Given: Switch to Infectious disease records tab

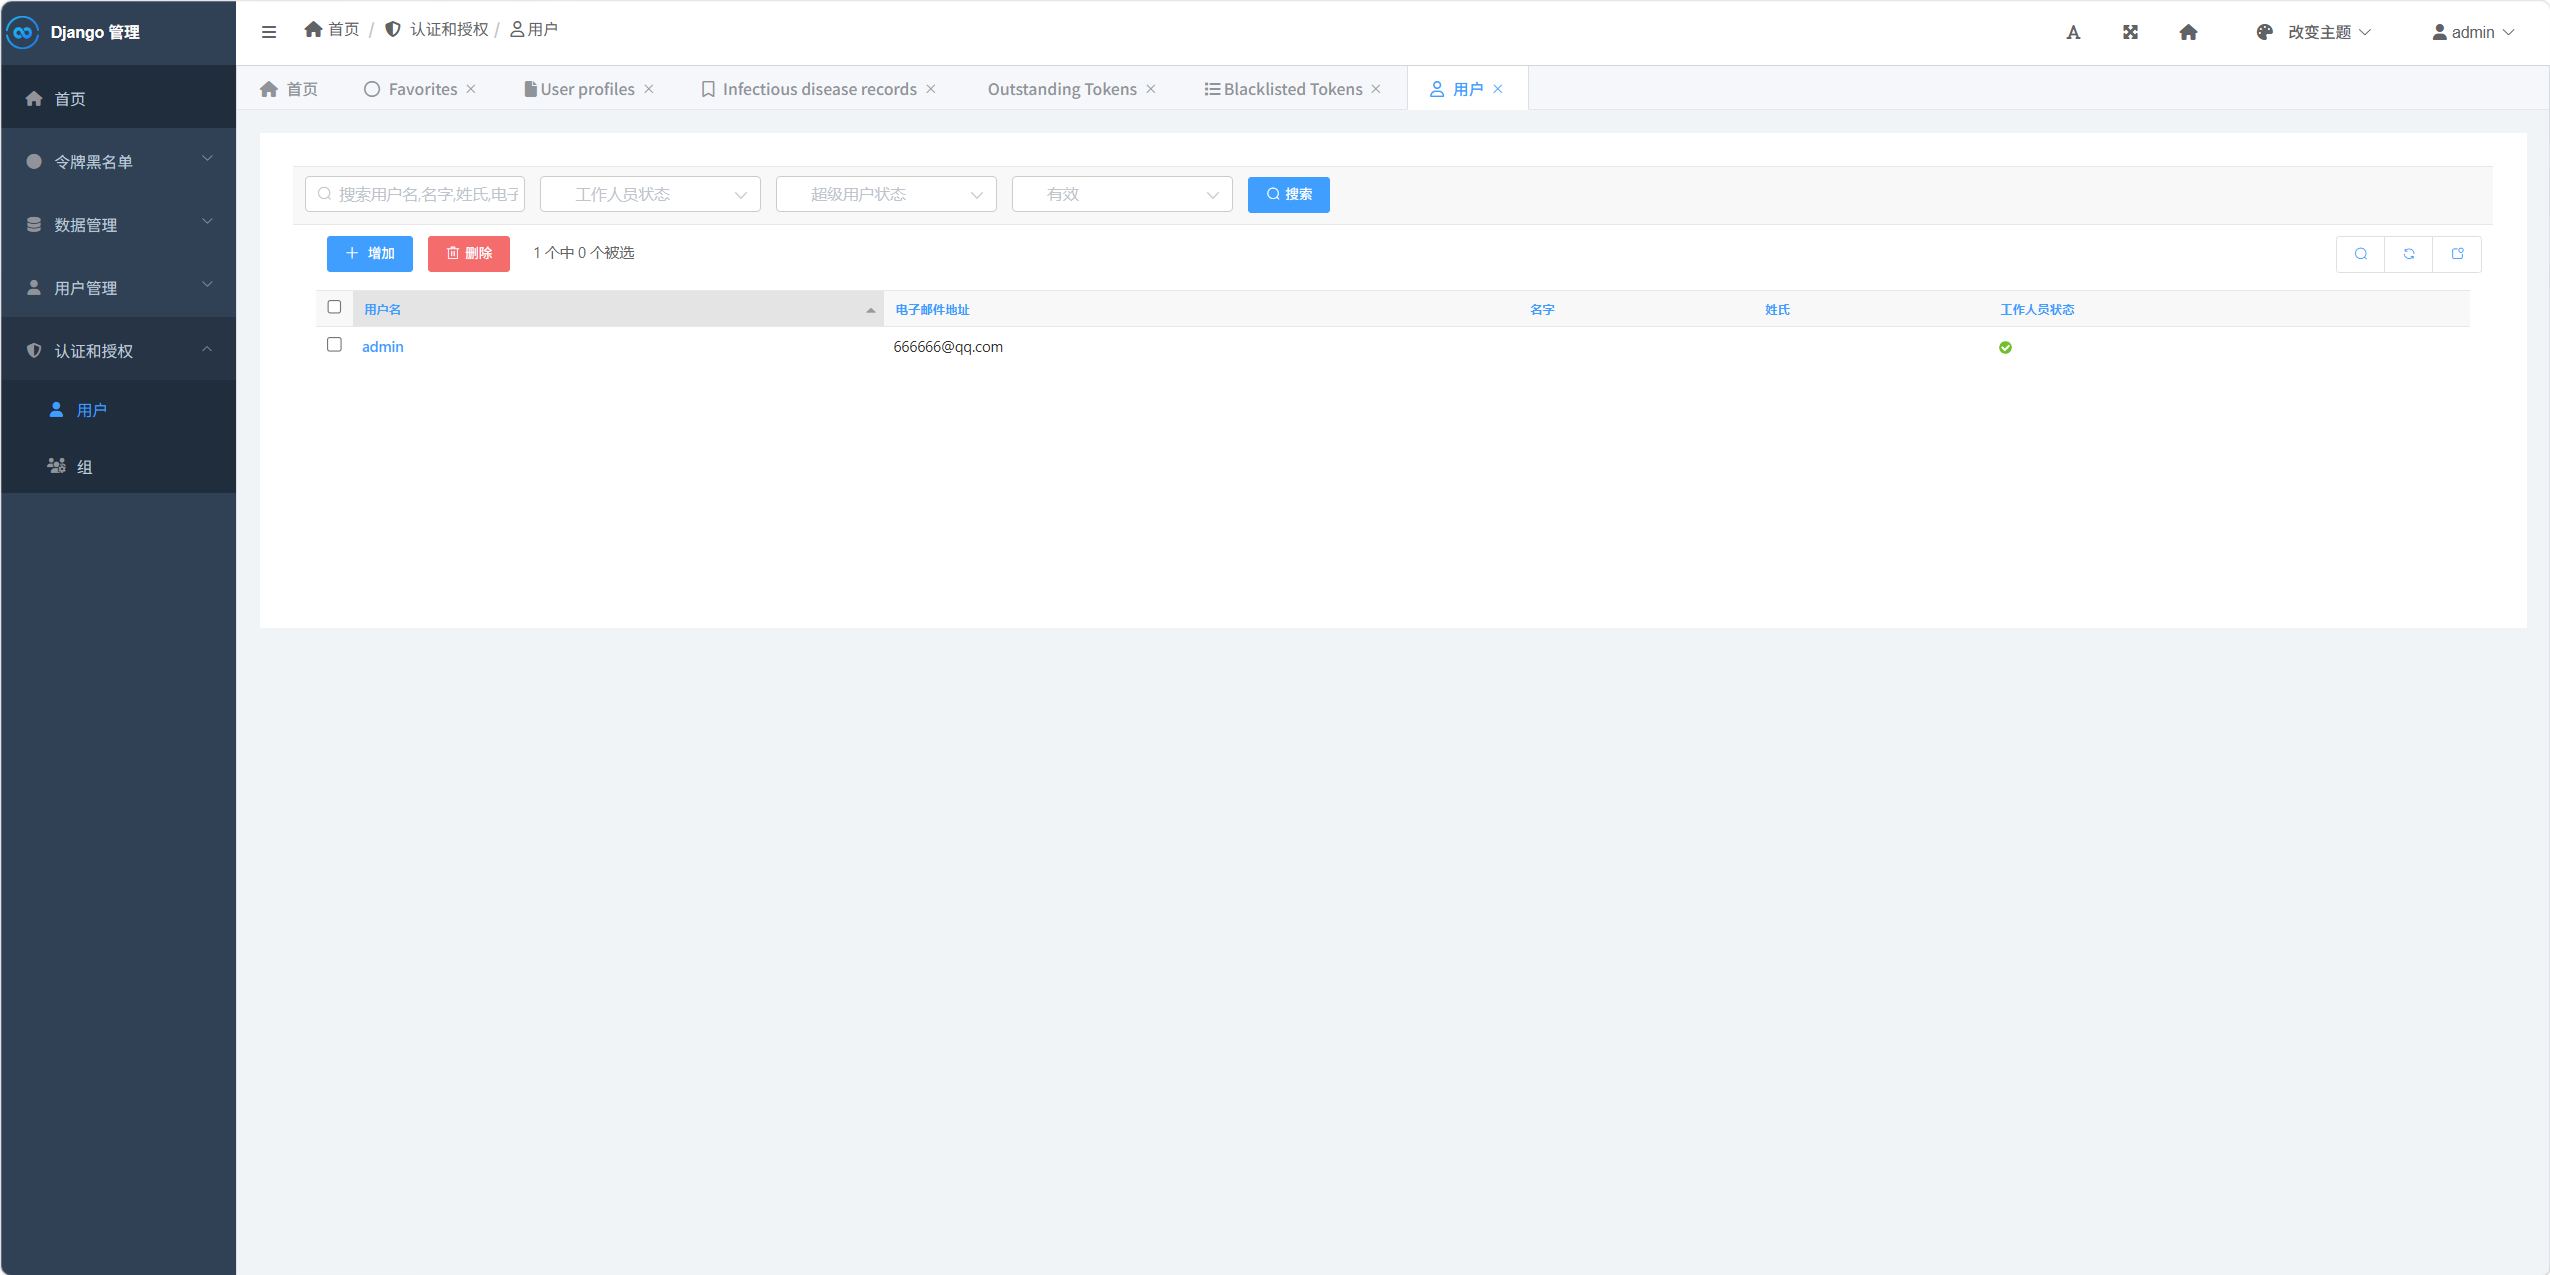Looking at the screenshot, I should tap(818, 89).
